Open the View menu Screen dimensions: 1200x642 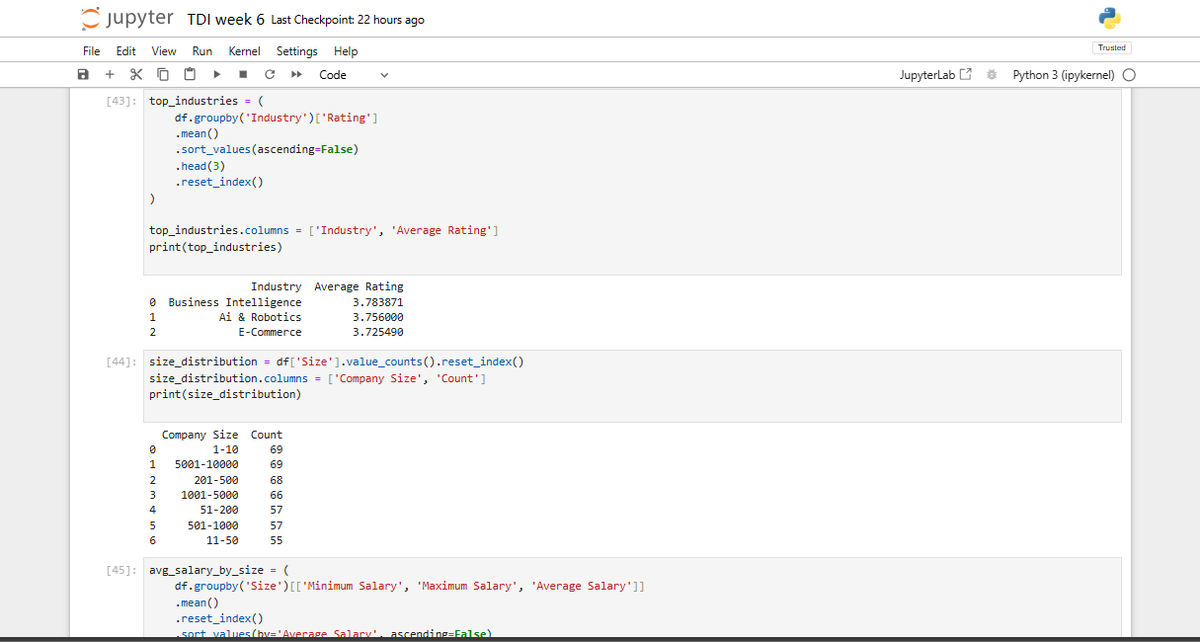click(x=164, y=51)
